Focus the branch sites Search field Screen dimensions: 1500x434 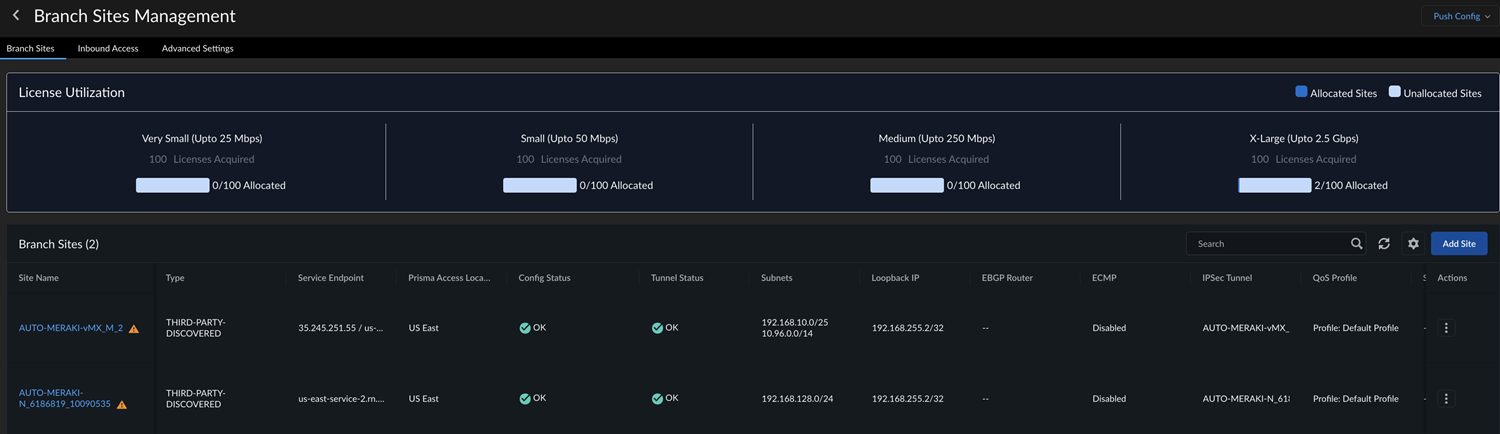click(x=1265, y=244)
